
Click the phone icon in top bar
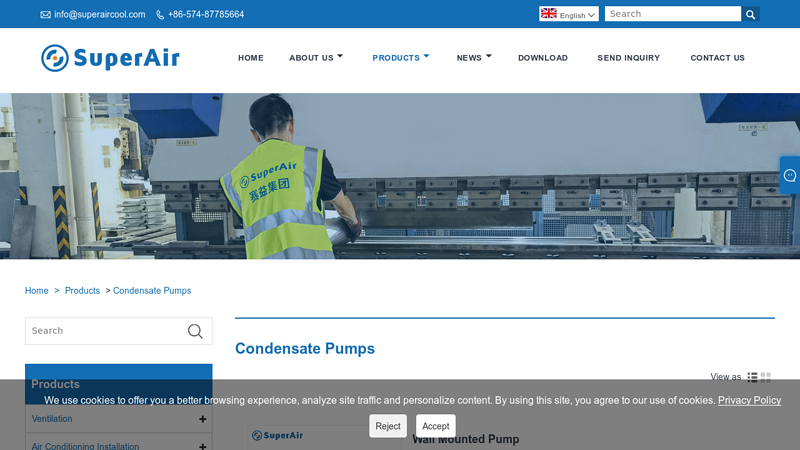[x=160, y=15]
